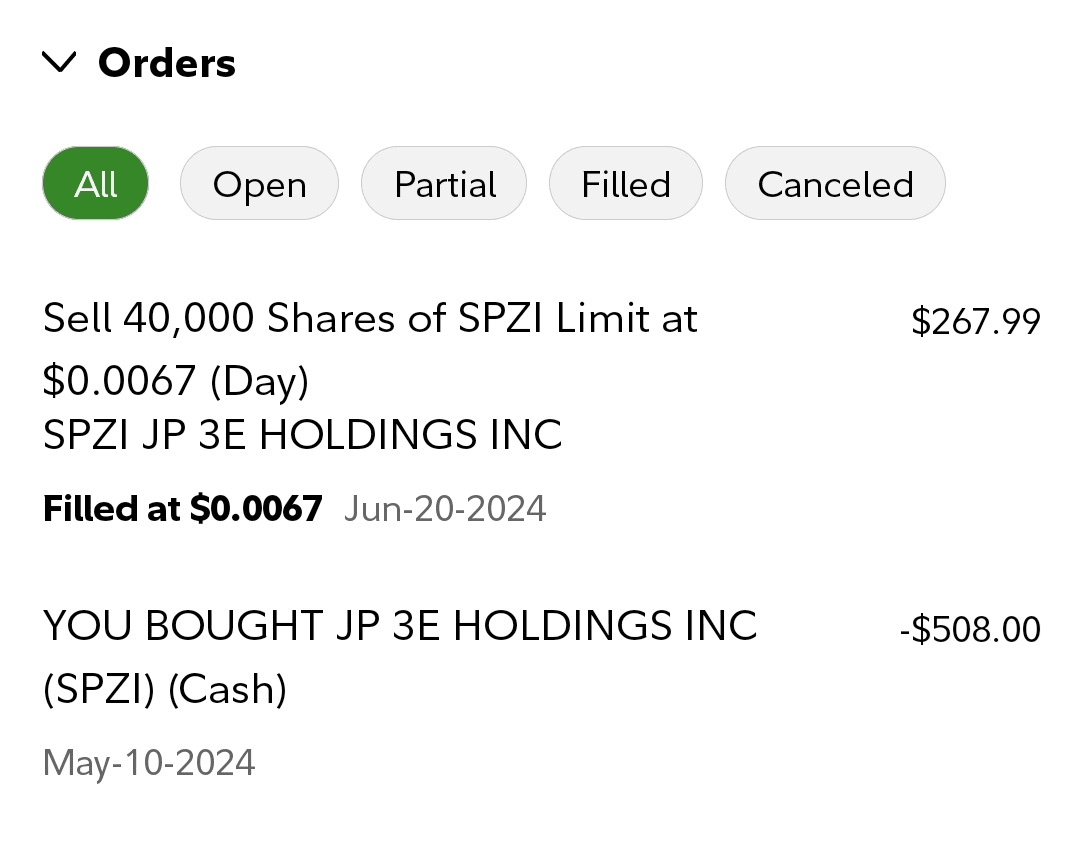
Task: Open the YOU BOUGHT JP 3E HOLDINGS transaction
Action: 400,627
